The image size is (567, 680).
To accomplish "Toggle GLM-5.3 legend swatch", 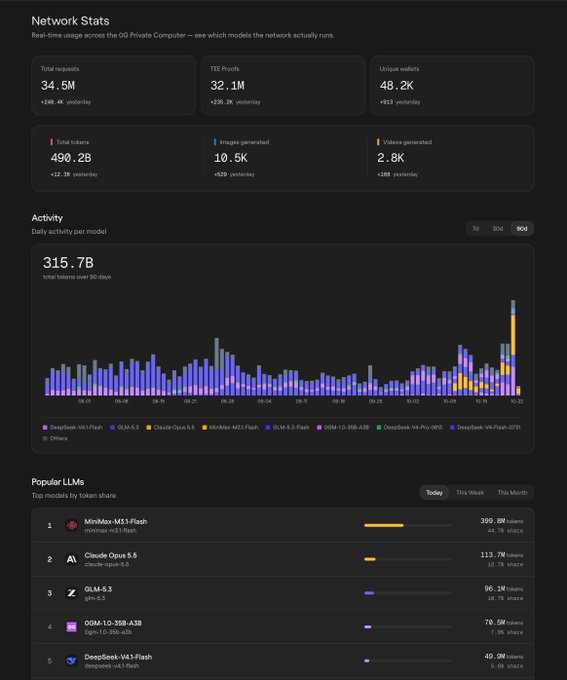I will click(x=113, y=428).
